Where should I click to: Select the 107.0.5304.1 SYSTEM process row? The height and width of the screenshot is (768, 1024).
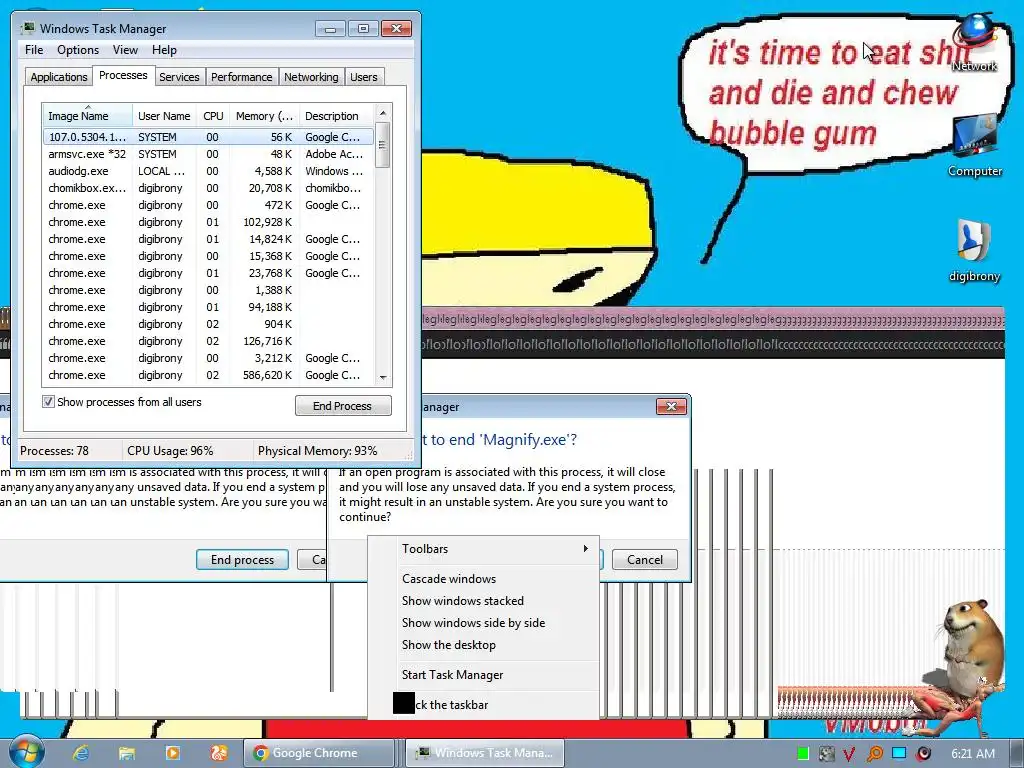(208, 136)
